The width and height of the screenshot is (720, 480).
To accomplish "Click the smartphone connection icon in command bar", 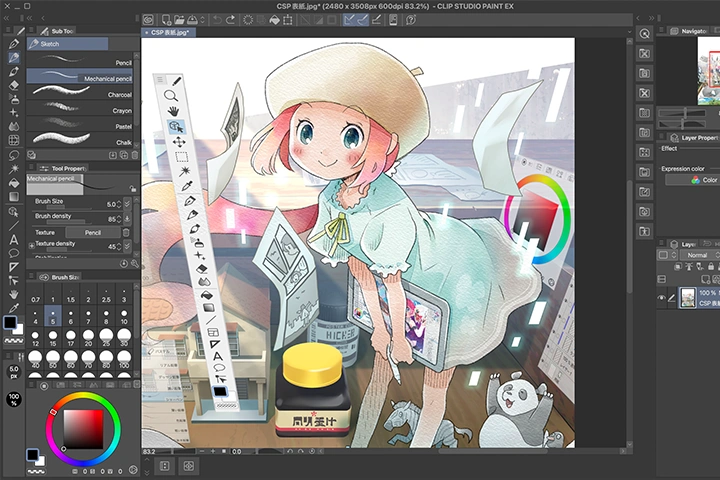I will click(393, 20).
